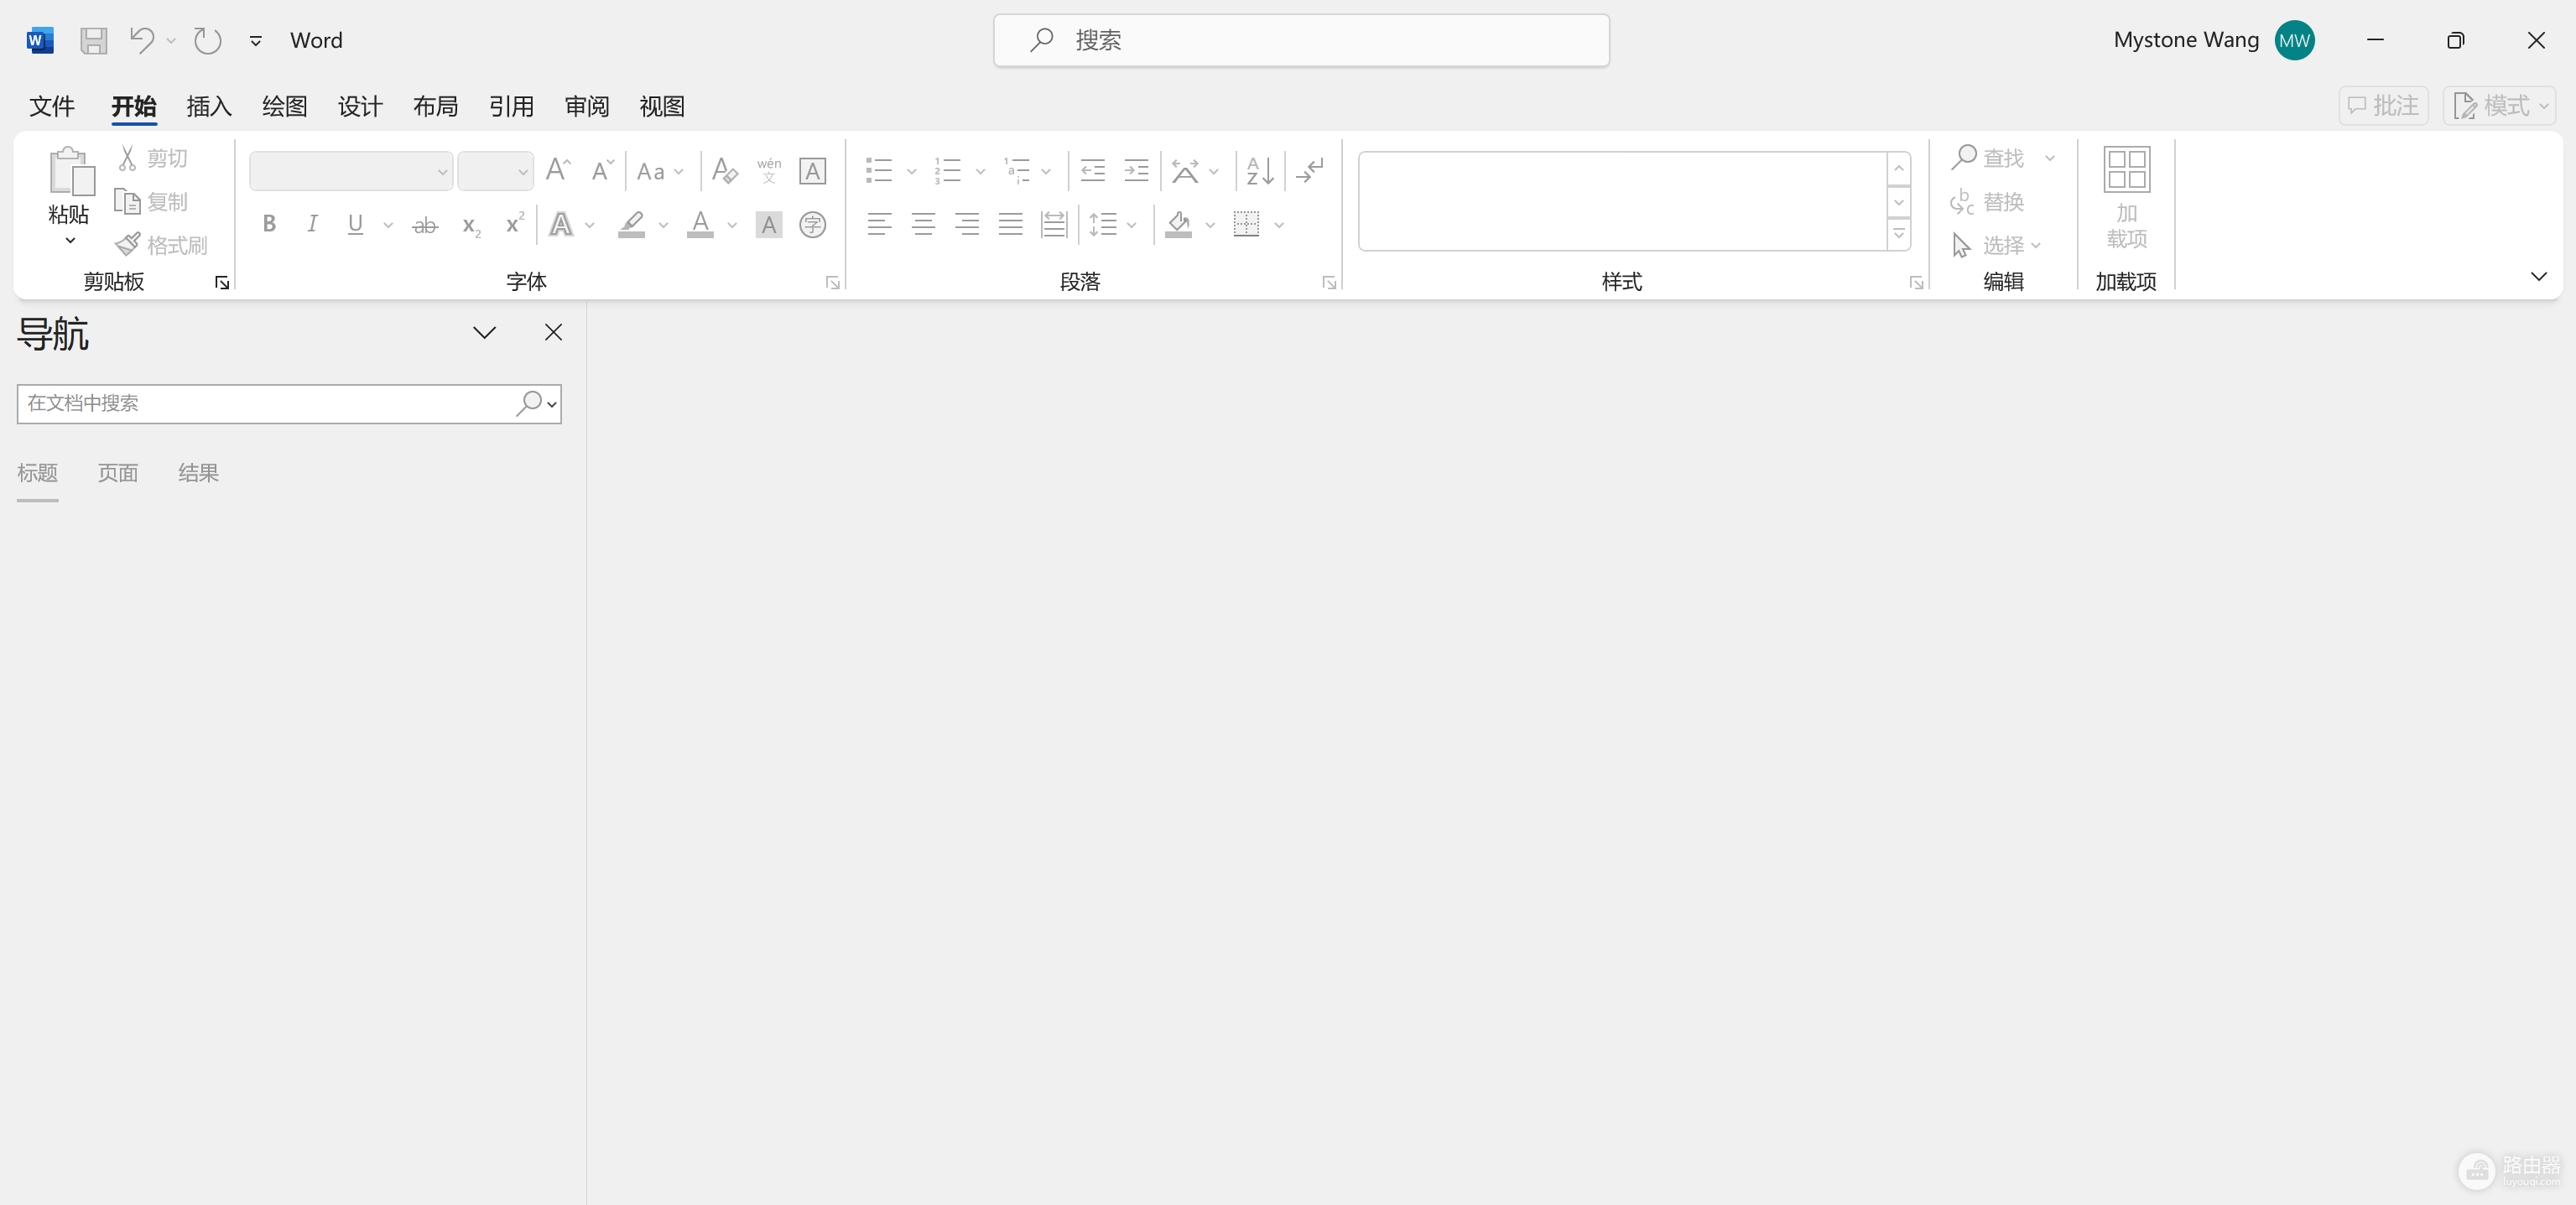Click the Text Effects icon
Viewport: 2576px width, 1205px height.
(561, 224)
